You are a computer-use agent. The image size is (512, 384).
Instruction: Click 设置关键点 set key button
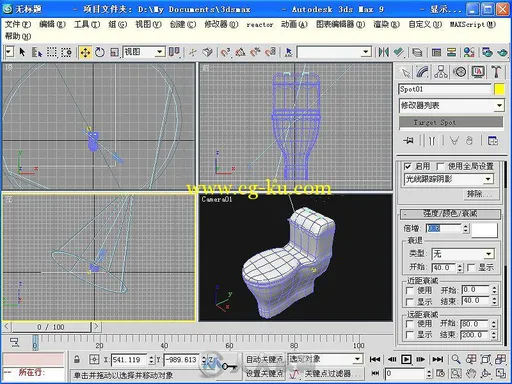click(264, 374)
